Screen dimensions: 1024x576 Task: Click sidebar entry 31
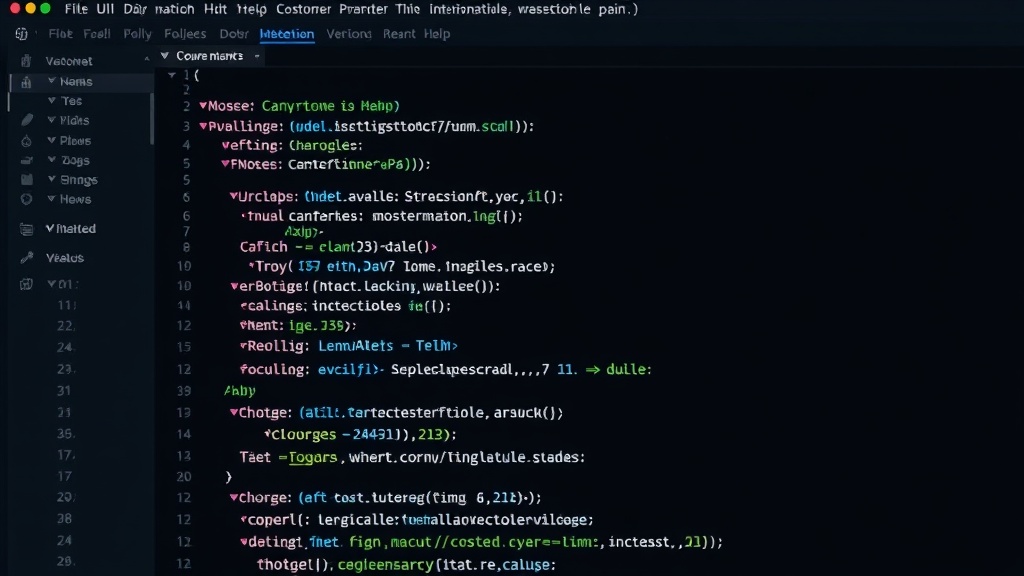coord(63,391)
